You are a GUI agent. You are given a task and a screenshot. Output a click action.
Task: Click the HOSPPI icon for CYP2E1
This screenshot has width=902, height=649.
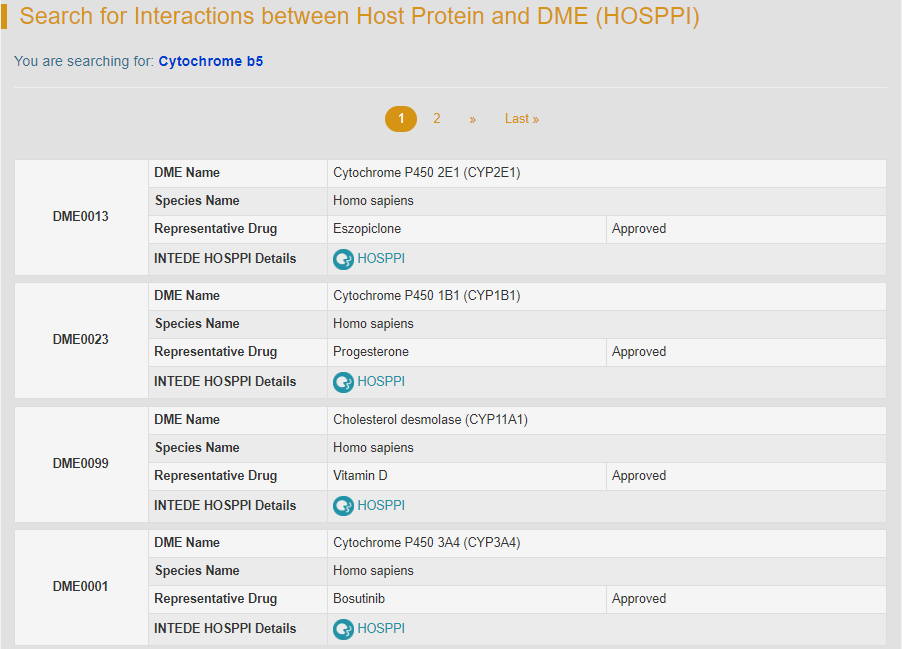(343, 259)
